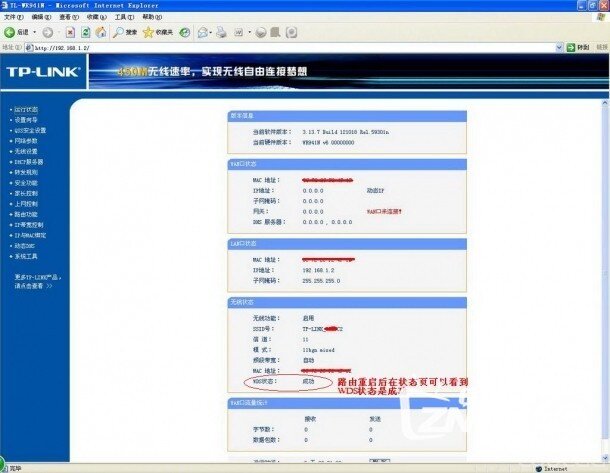This screenshot has width=610, height=473.
Task: Expand 路由功能 (Routing) sidebar item
Action: click(26, 214)
